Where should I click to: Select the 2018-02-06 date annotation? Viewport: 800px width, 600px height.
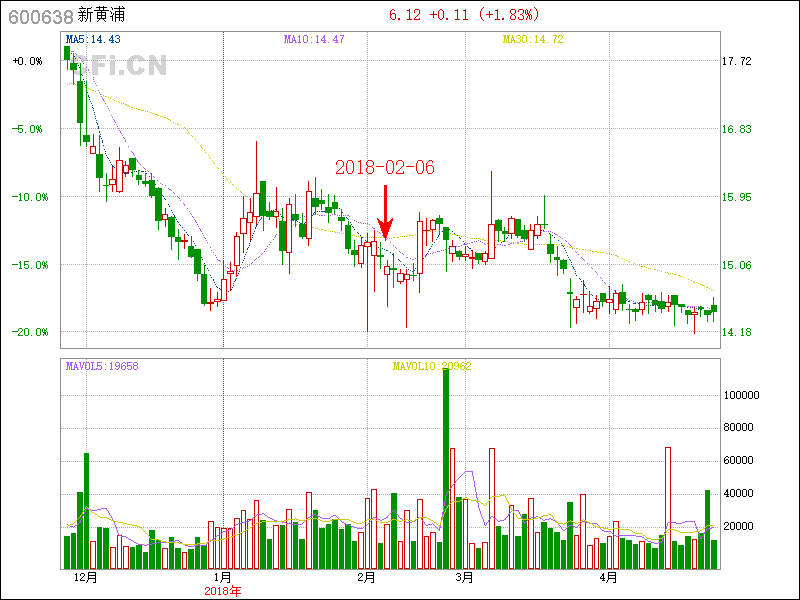tap(384, 167)
